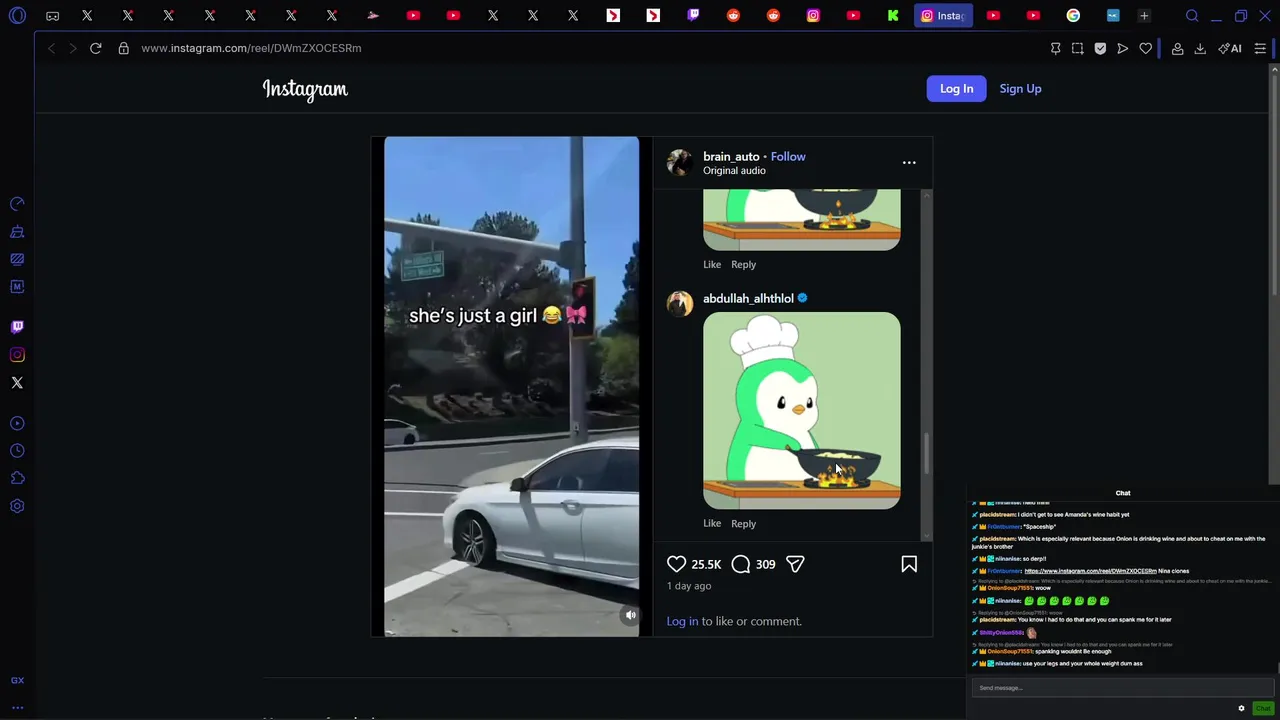
Task: Switch to the Kick browser tab
Action: tap(893, 16)
